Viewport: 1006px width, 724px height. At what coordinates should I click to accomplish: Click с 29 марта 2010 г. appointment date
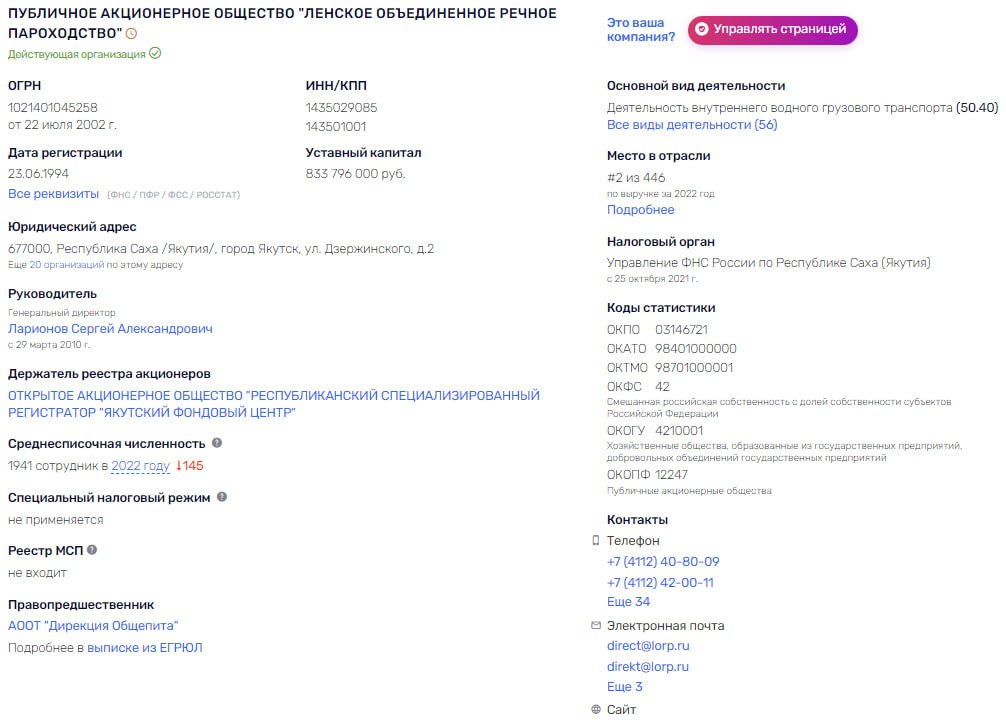(49, 345)
